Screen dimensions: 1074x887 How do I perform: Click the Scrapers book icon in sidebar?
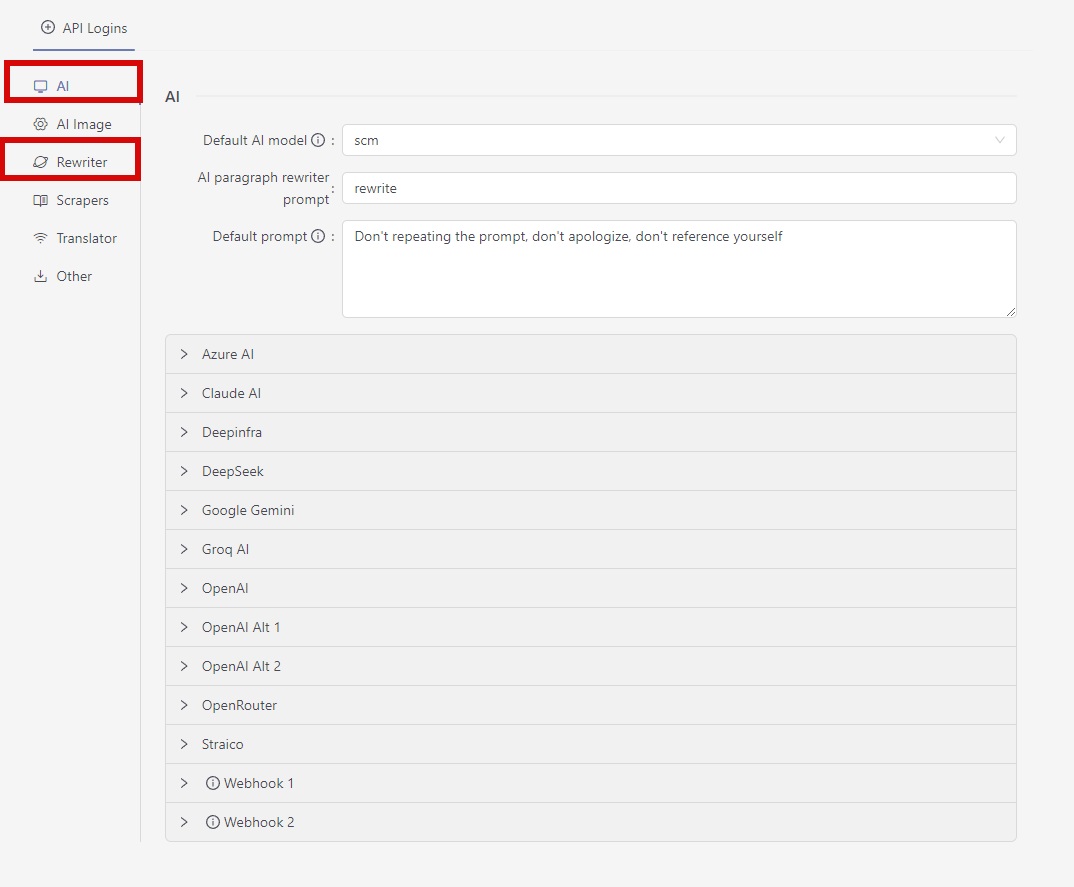pyautogui.click(x=40, y=201)
